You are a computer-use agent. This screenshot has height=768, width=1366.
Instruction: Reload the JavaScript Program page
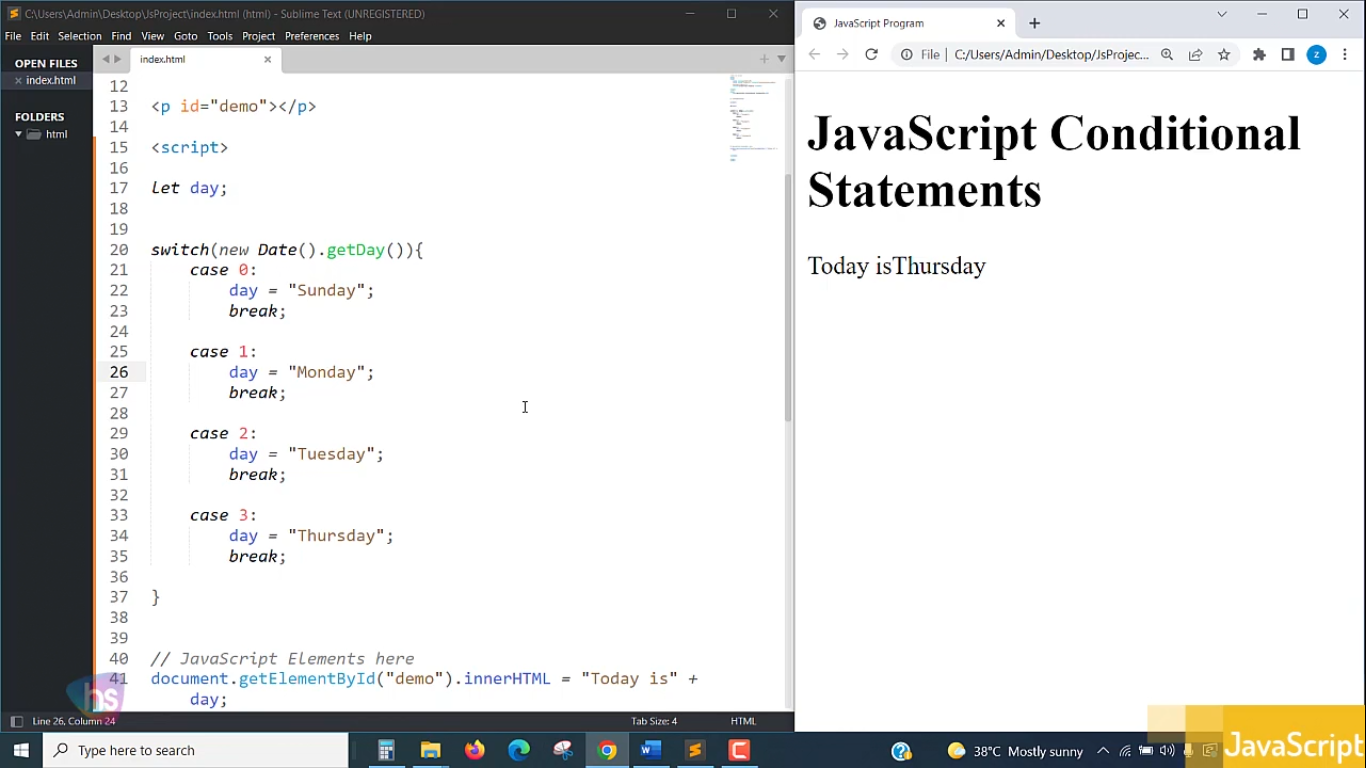pyautogui.click(x=871, y=55)
